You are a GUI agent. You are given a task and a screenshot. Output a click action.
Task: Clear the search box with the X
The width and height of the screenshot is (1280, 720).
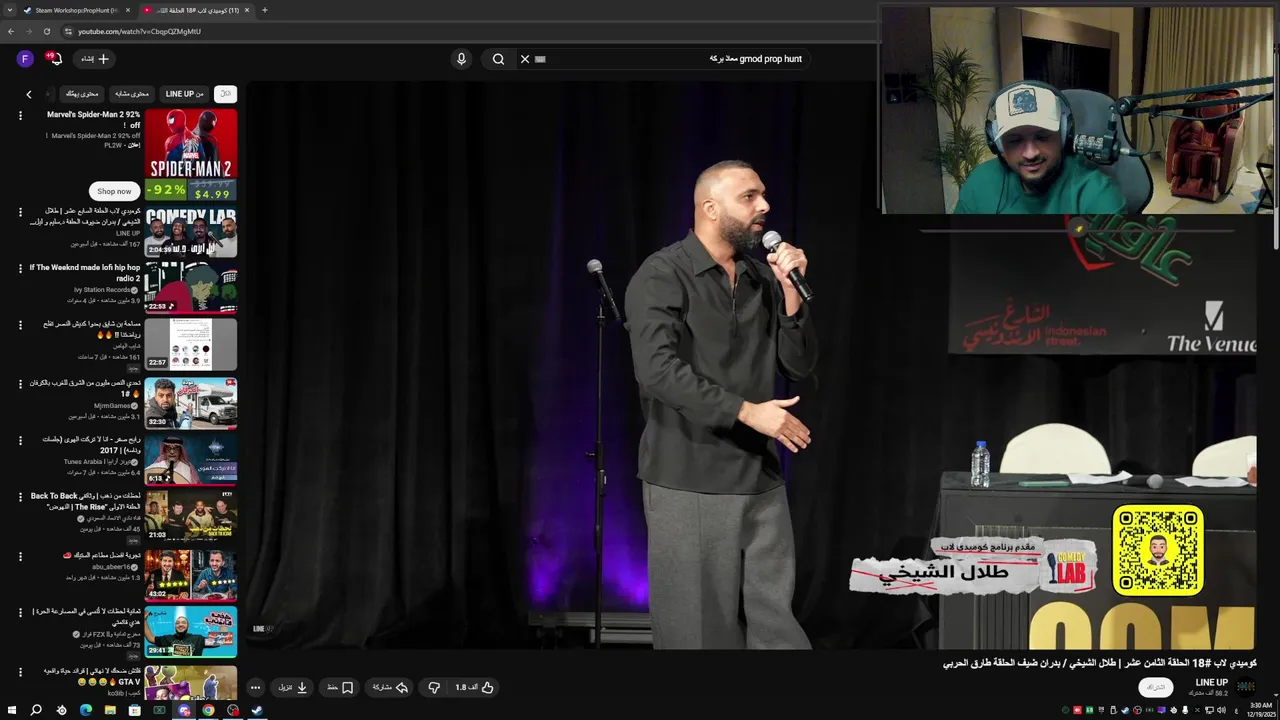click(525, 59)
